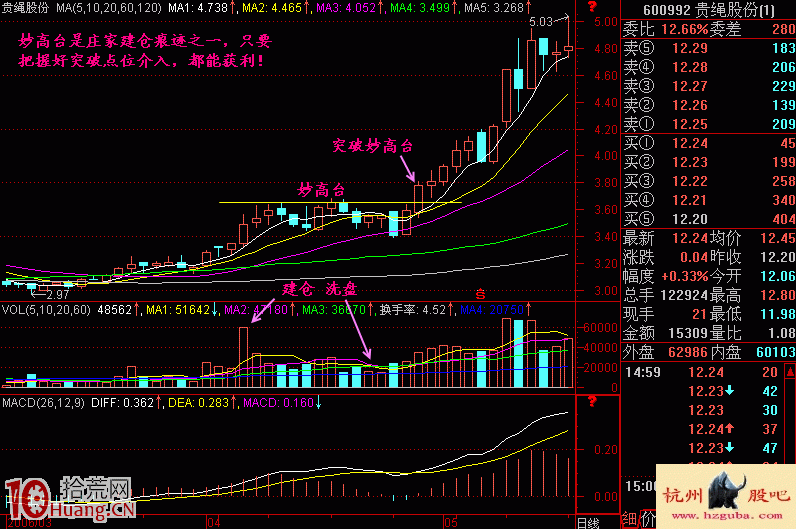
Task: Select the 卖④ 12.28 ask row
Action: (709, 67)
